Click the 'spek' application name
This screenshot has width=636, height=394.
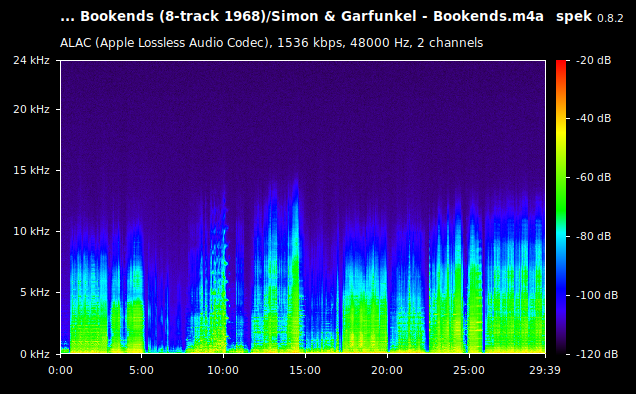click(574, 17)
